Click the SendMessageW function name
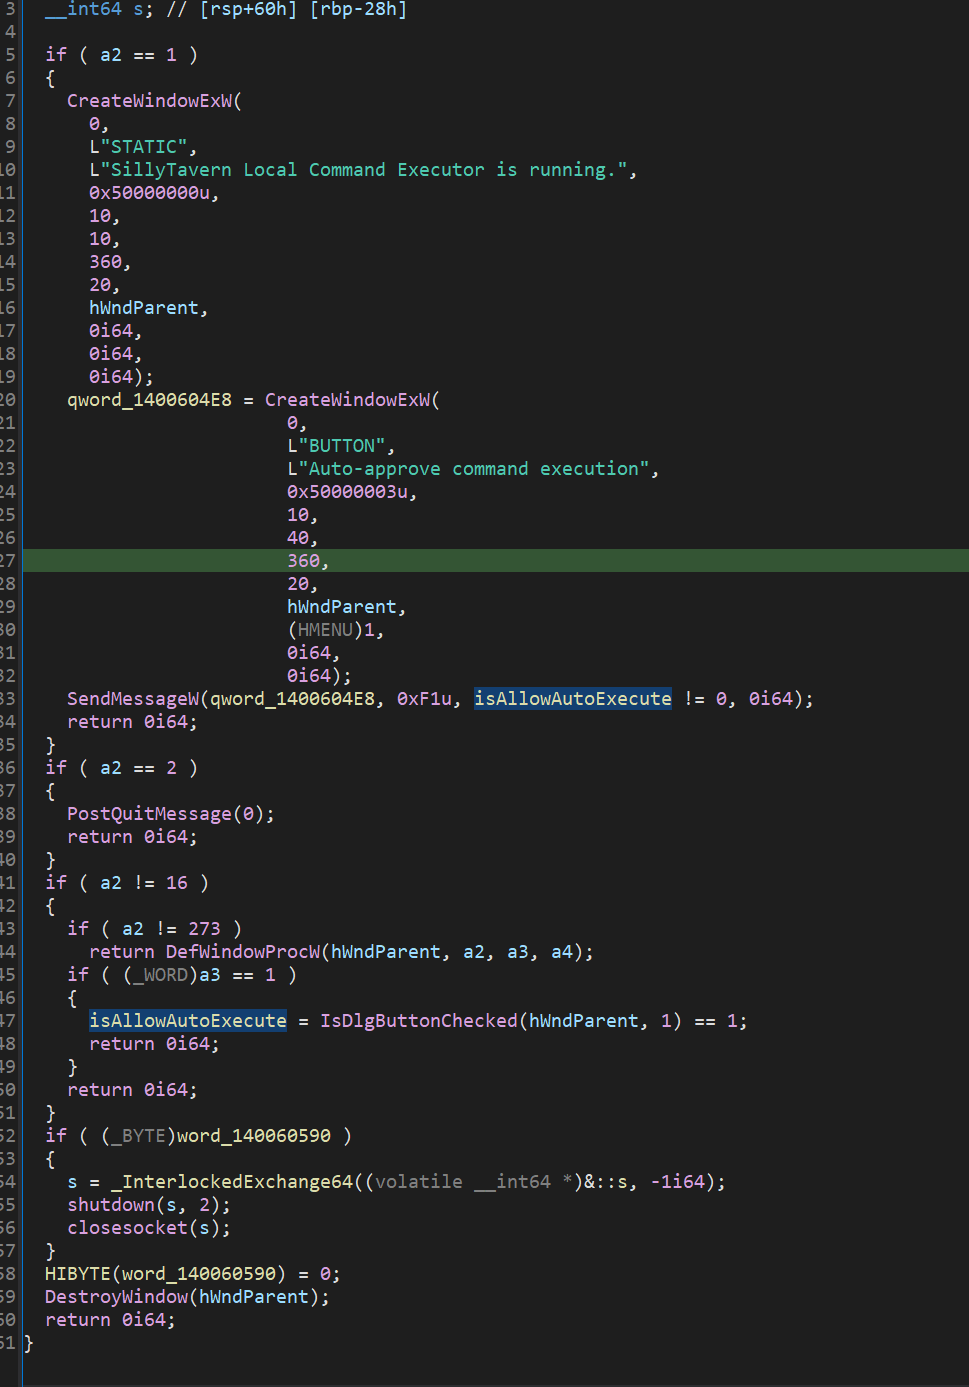 [133, 699]
